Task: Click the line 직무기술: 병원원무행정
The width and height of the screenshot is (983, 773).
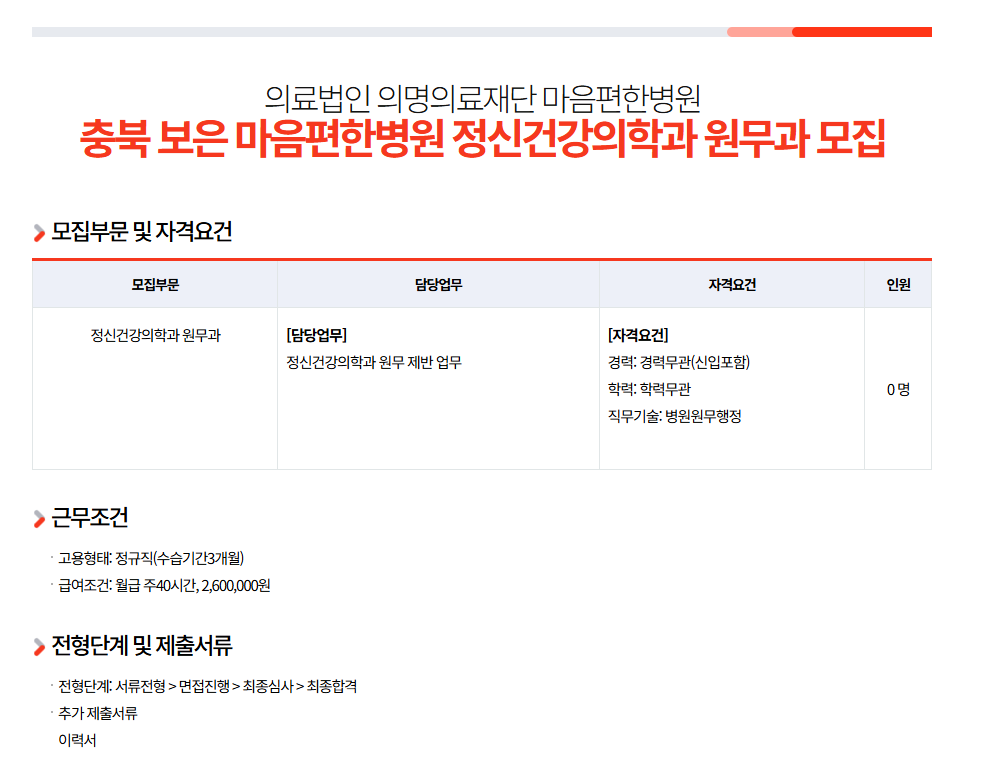Action: point(675,416)
